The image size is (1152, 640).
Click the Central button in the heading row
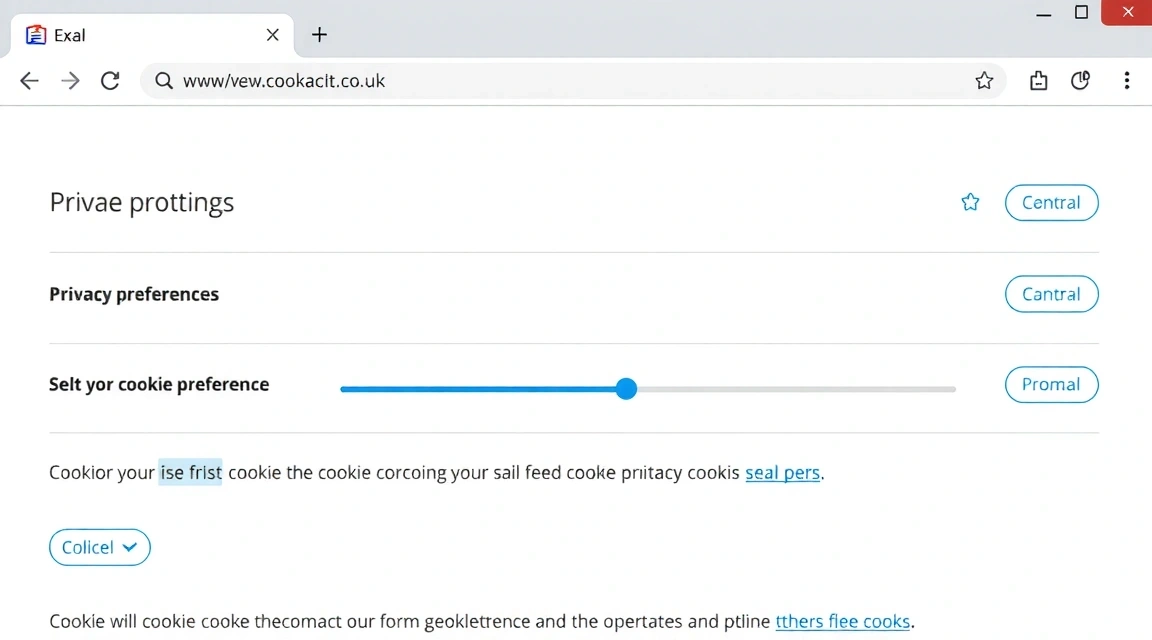pos(1051,203)
